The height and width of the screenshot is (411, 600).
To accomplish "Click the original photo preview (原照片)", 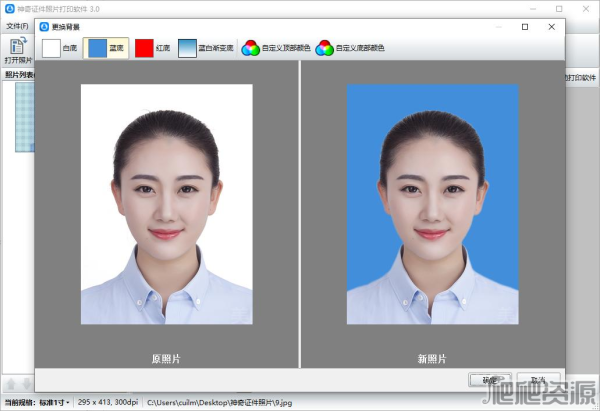I will click(166, 204).
